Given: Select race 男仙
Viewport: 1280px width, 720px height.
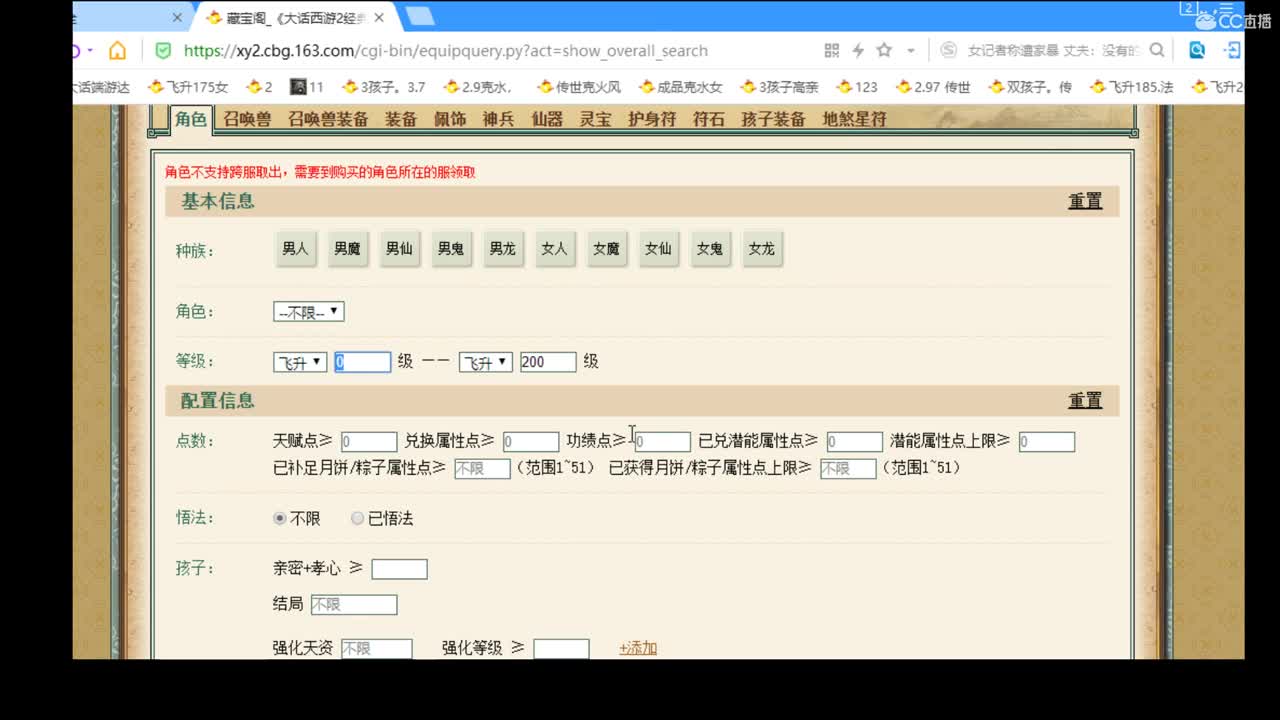Looking at the screenshot, I should [399, 249].
